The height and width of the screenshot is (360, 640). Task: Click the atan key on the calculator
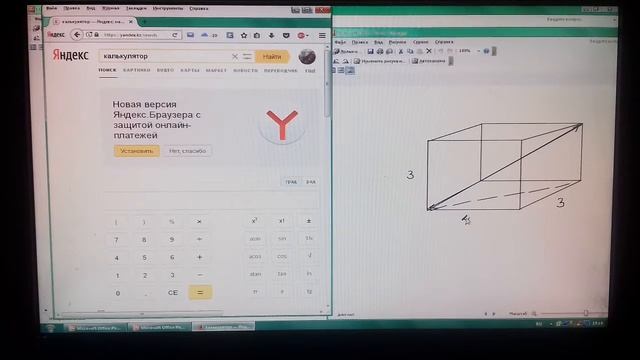click(x=255, y=274)
